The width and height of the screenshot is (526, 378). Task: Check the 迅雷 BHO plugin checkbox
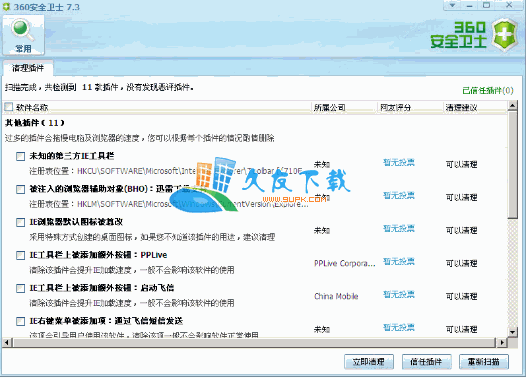[x=20, y=190]
